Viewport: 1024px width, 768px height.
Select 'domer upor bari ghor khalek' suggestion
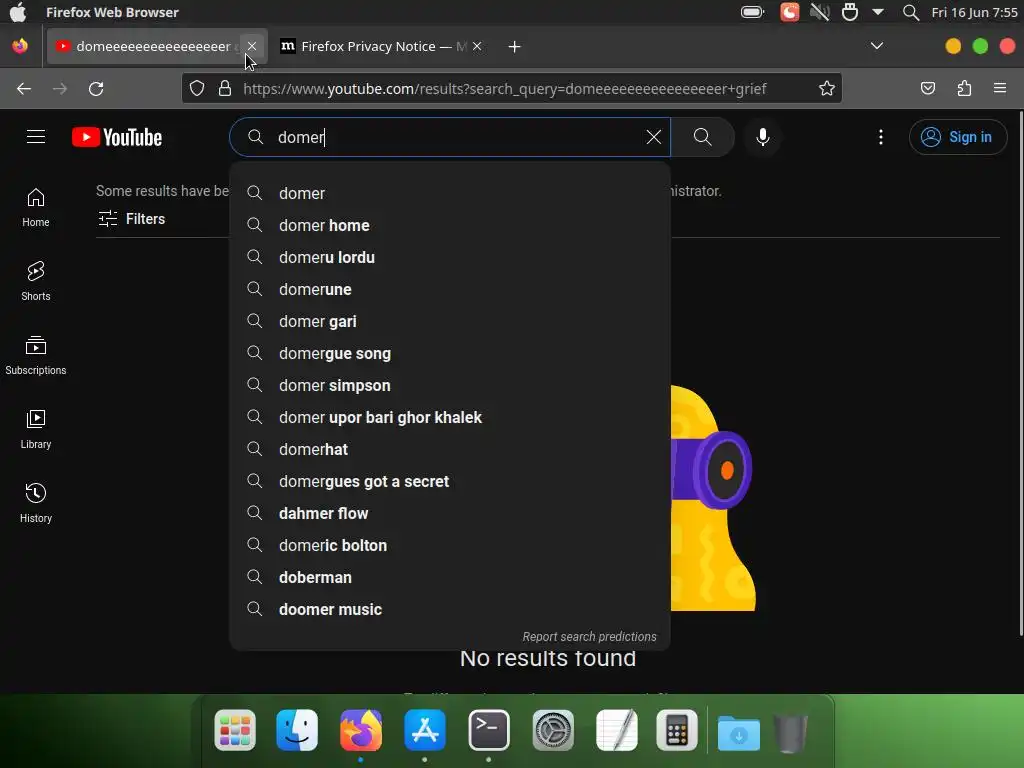pyautogui.click(x=450, y=417)
